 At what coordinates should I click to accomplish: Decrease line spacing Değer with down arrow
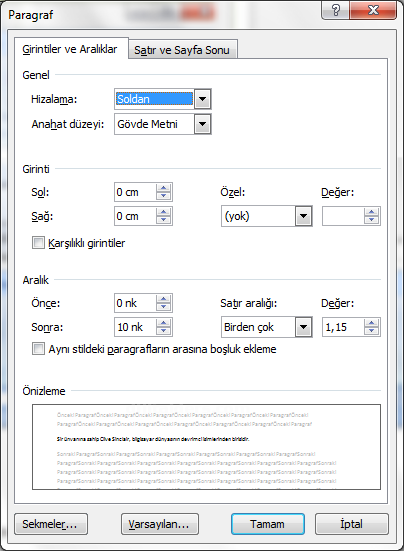[371, 331]
